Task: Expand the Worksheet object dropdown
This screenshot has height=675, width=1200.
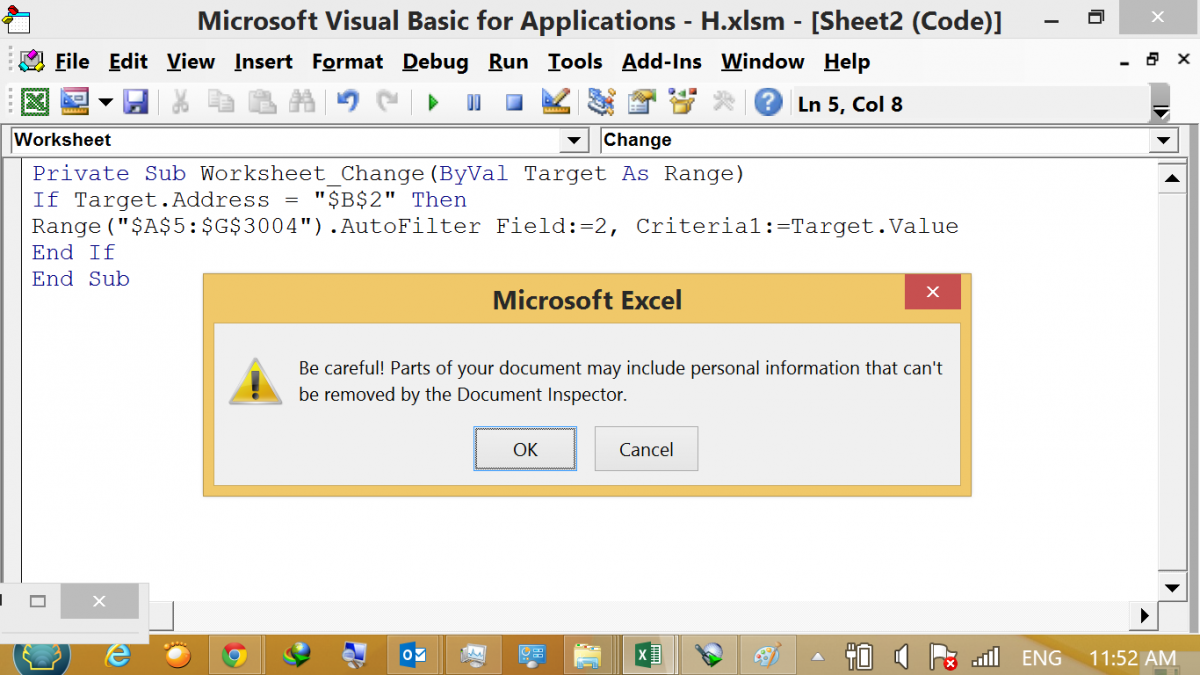Action: click(575, 141)
